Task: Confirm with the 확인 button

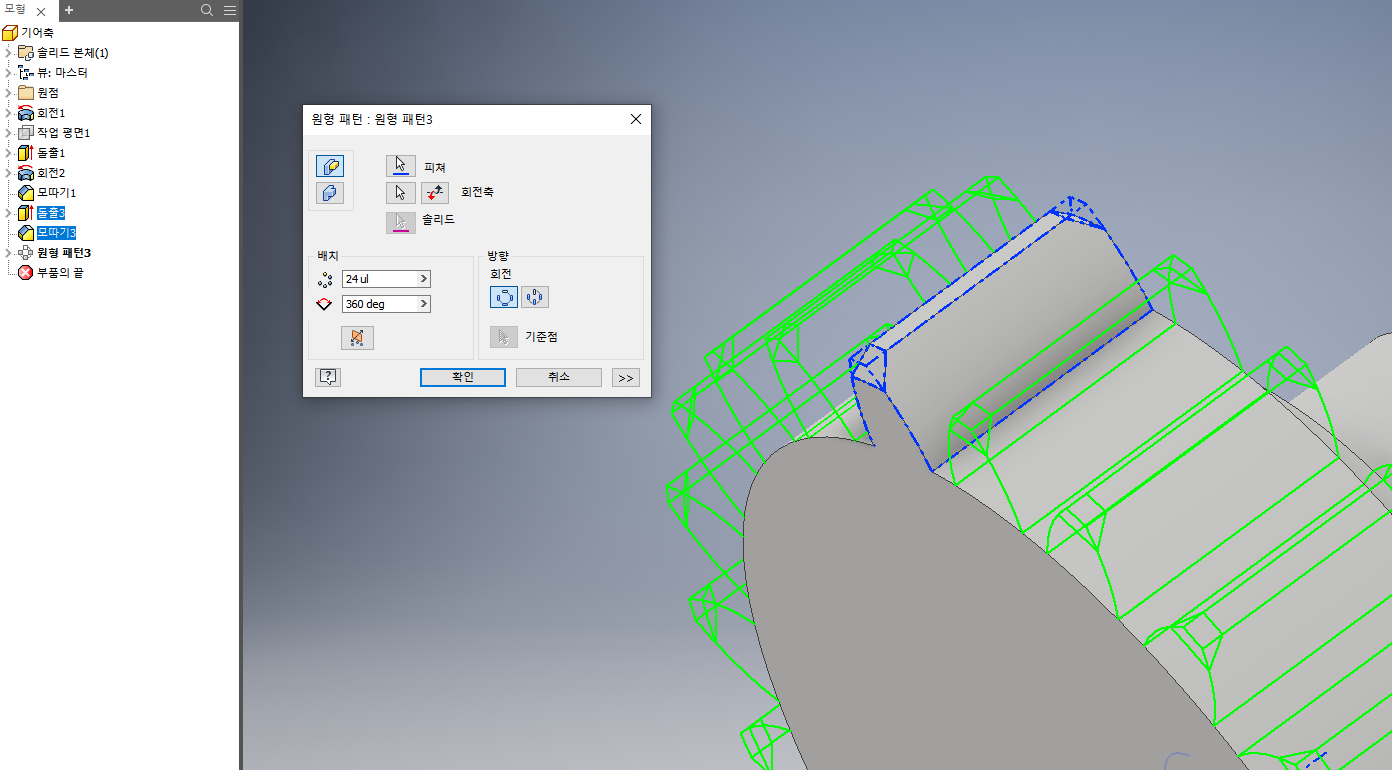Action: coord(463,377)
